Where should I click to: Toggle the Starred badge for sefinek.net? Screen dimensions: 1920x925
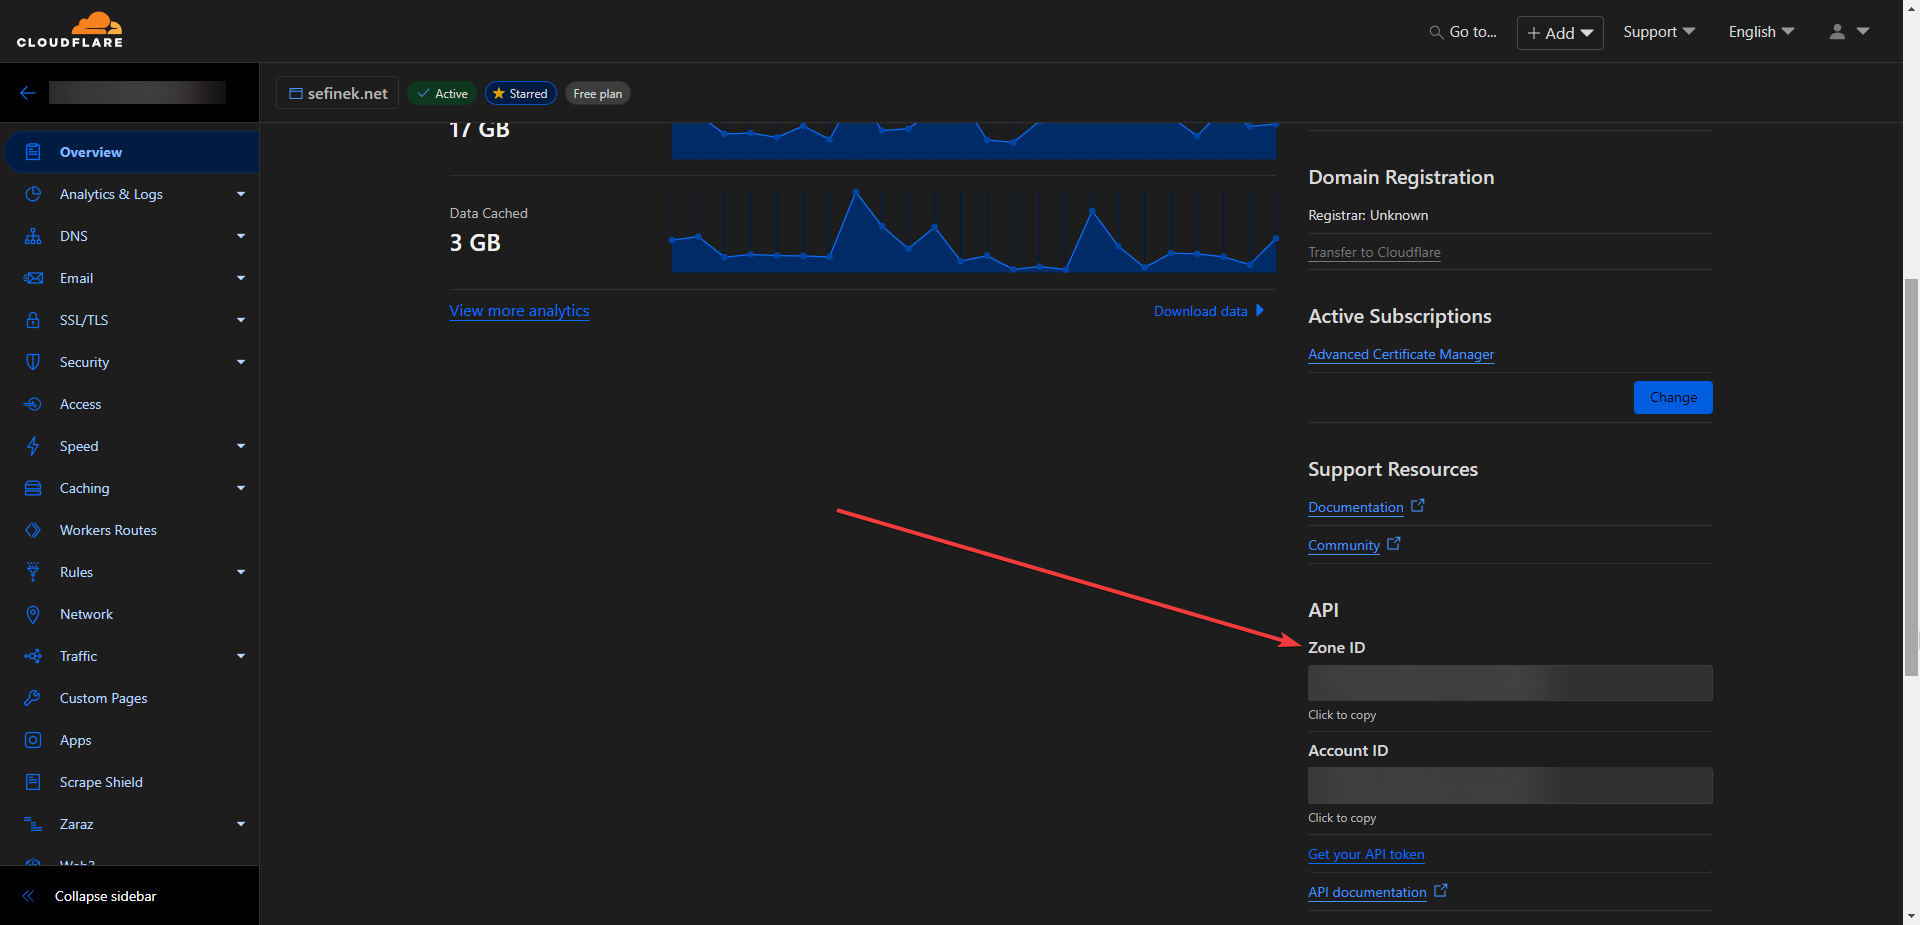click(x=520, y=94)
